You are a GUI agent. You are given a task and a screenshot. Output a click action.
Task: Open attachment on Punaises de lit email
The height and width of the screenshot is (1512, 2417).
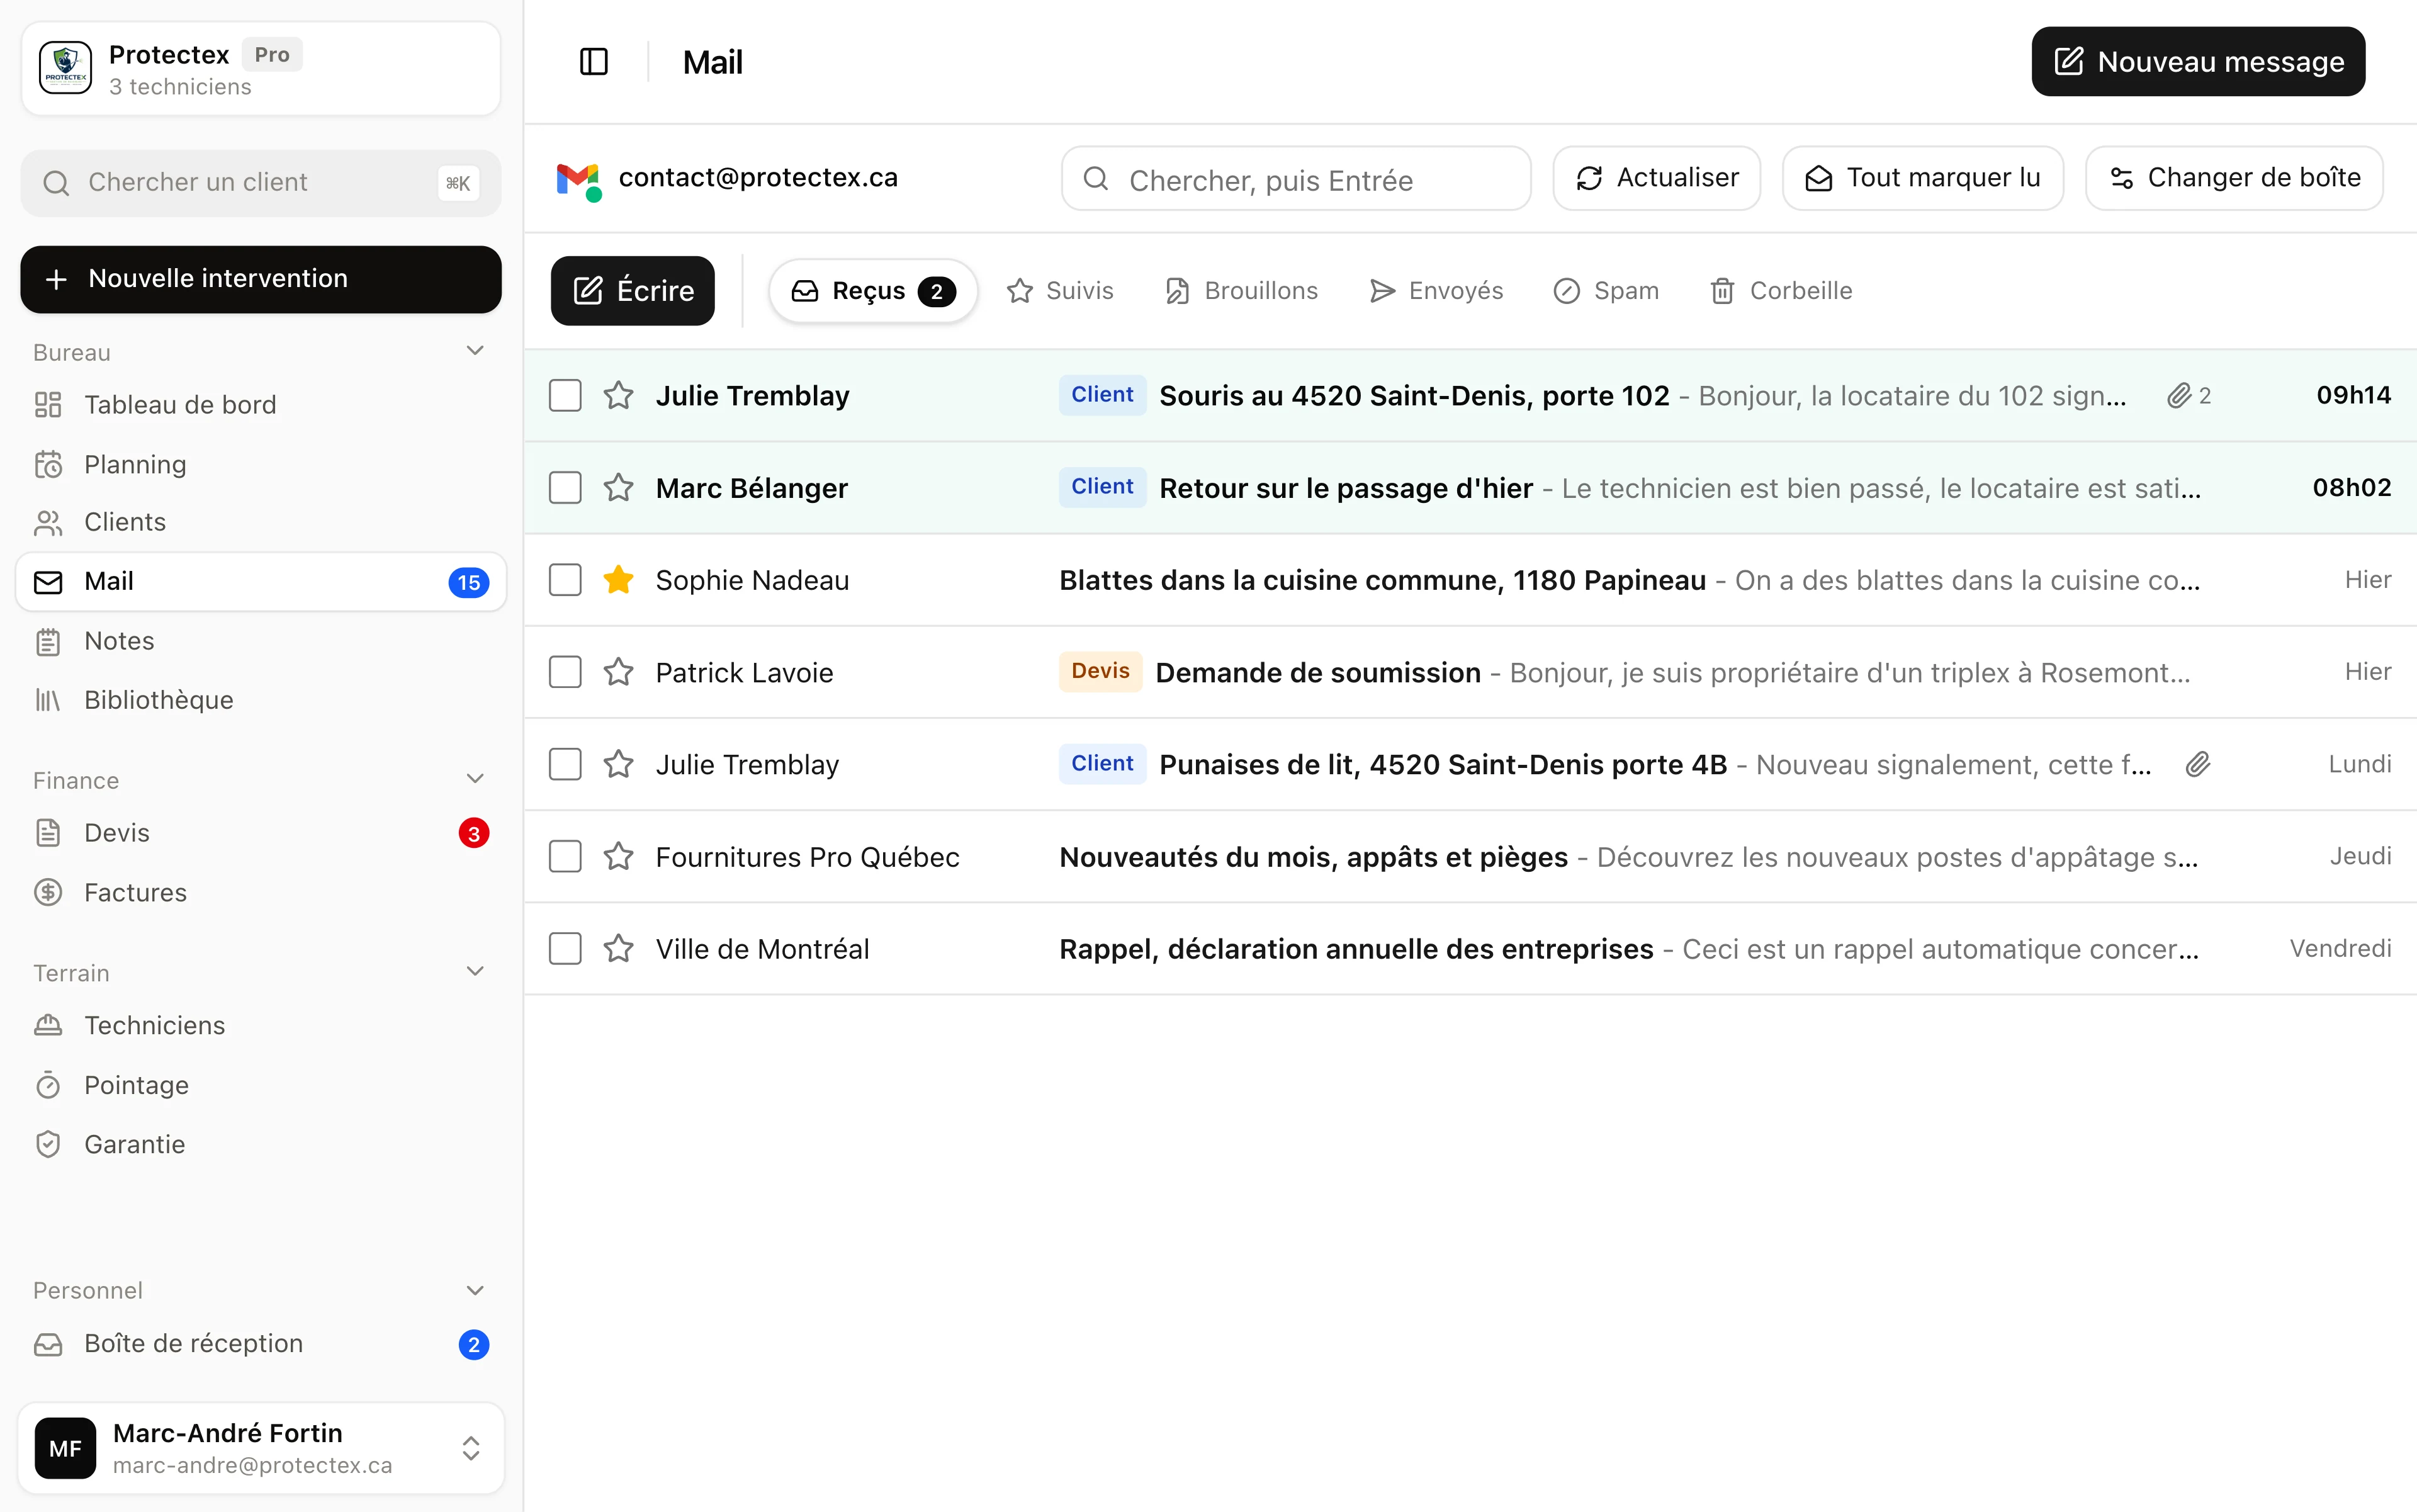point(2198,765)
